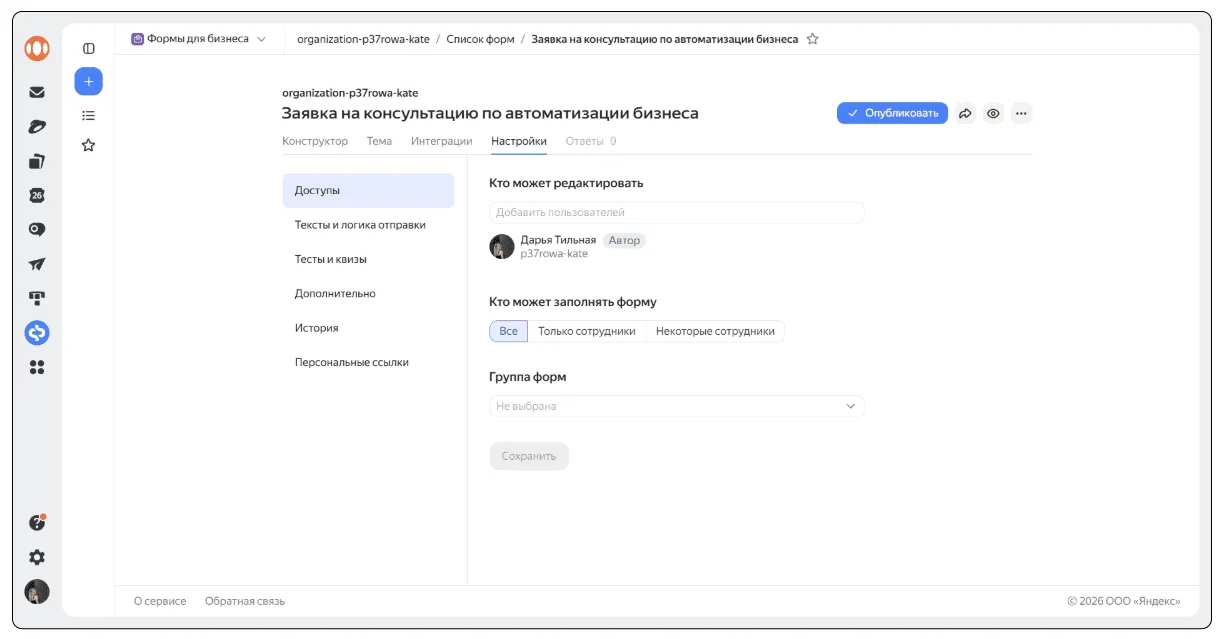Click p37rowa-kate username under name

[554, 254]
